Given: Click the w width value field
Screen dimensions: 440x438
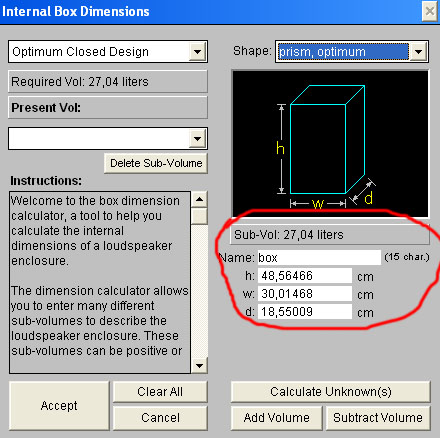Looking at the screenshot, I should 305,294.
